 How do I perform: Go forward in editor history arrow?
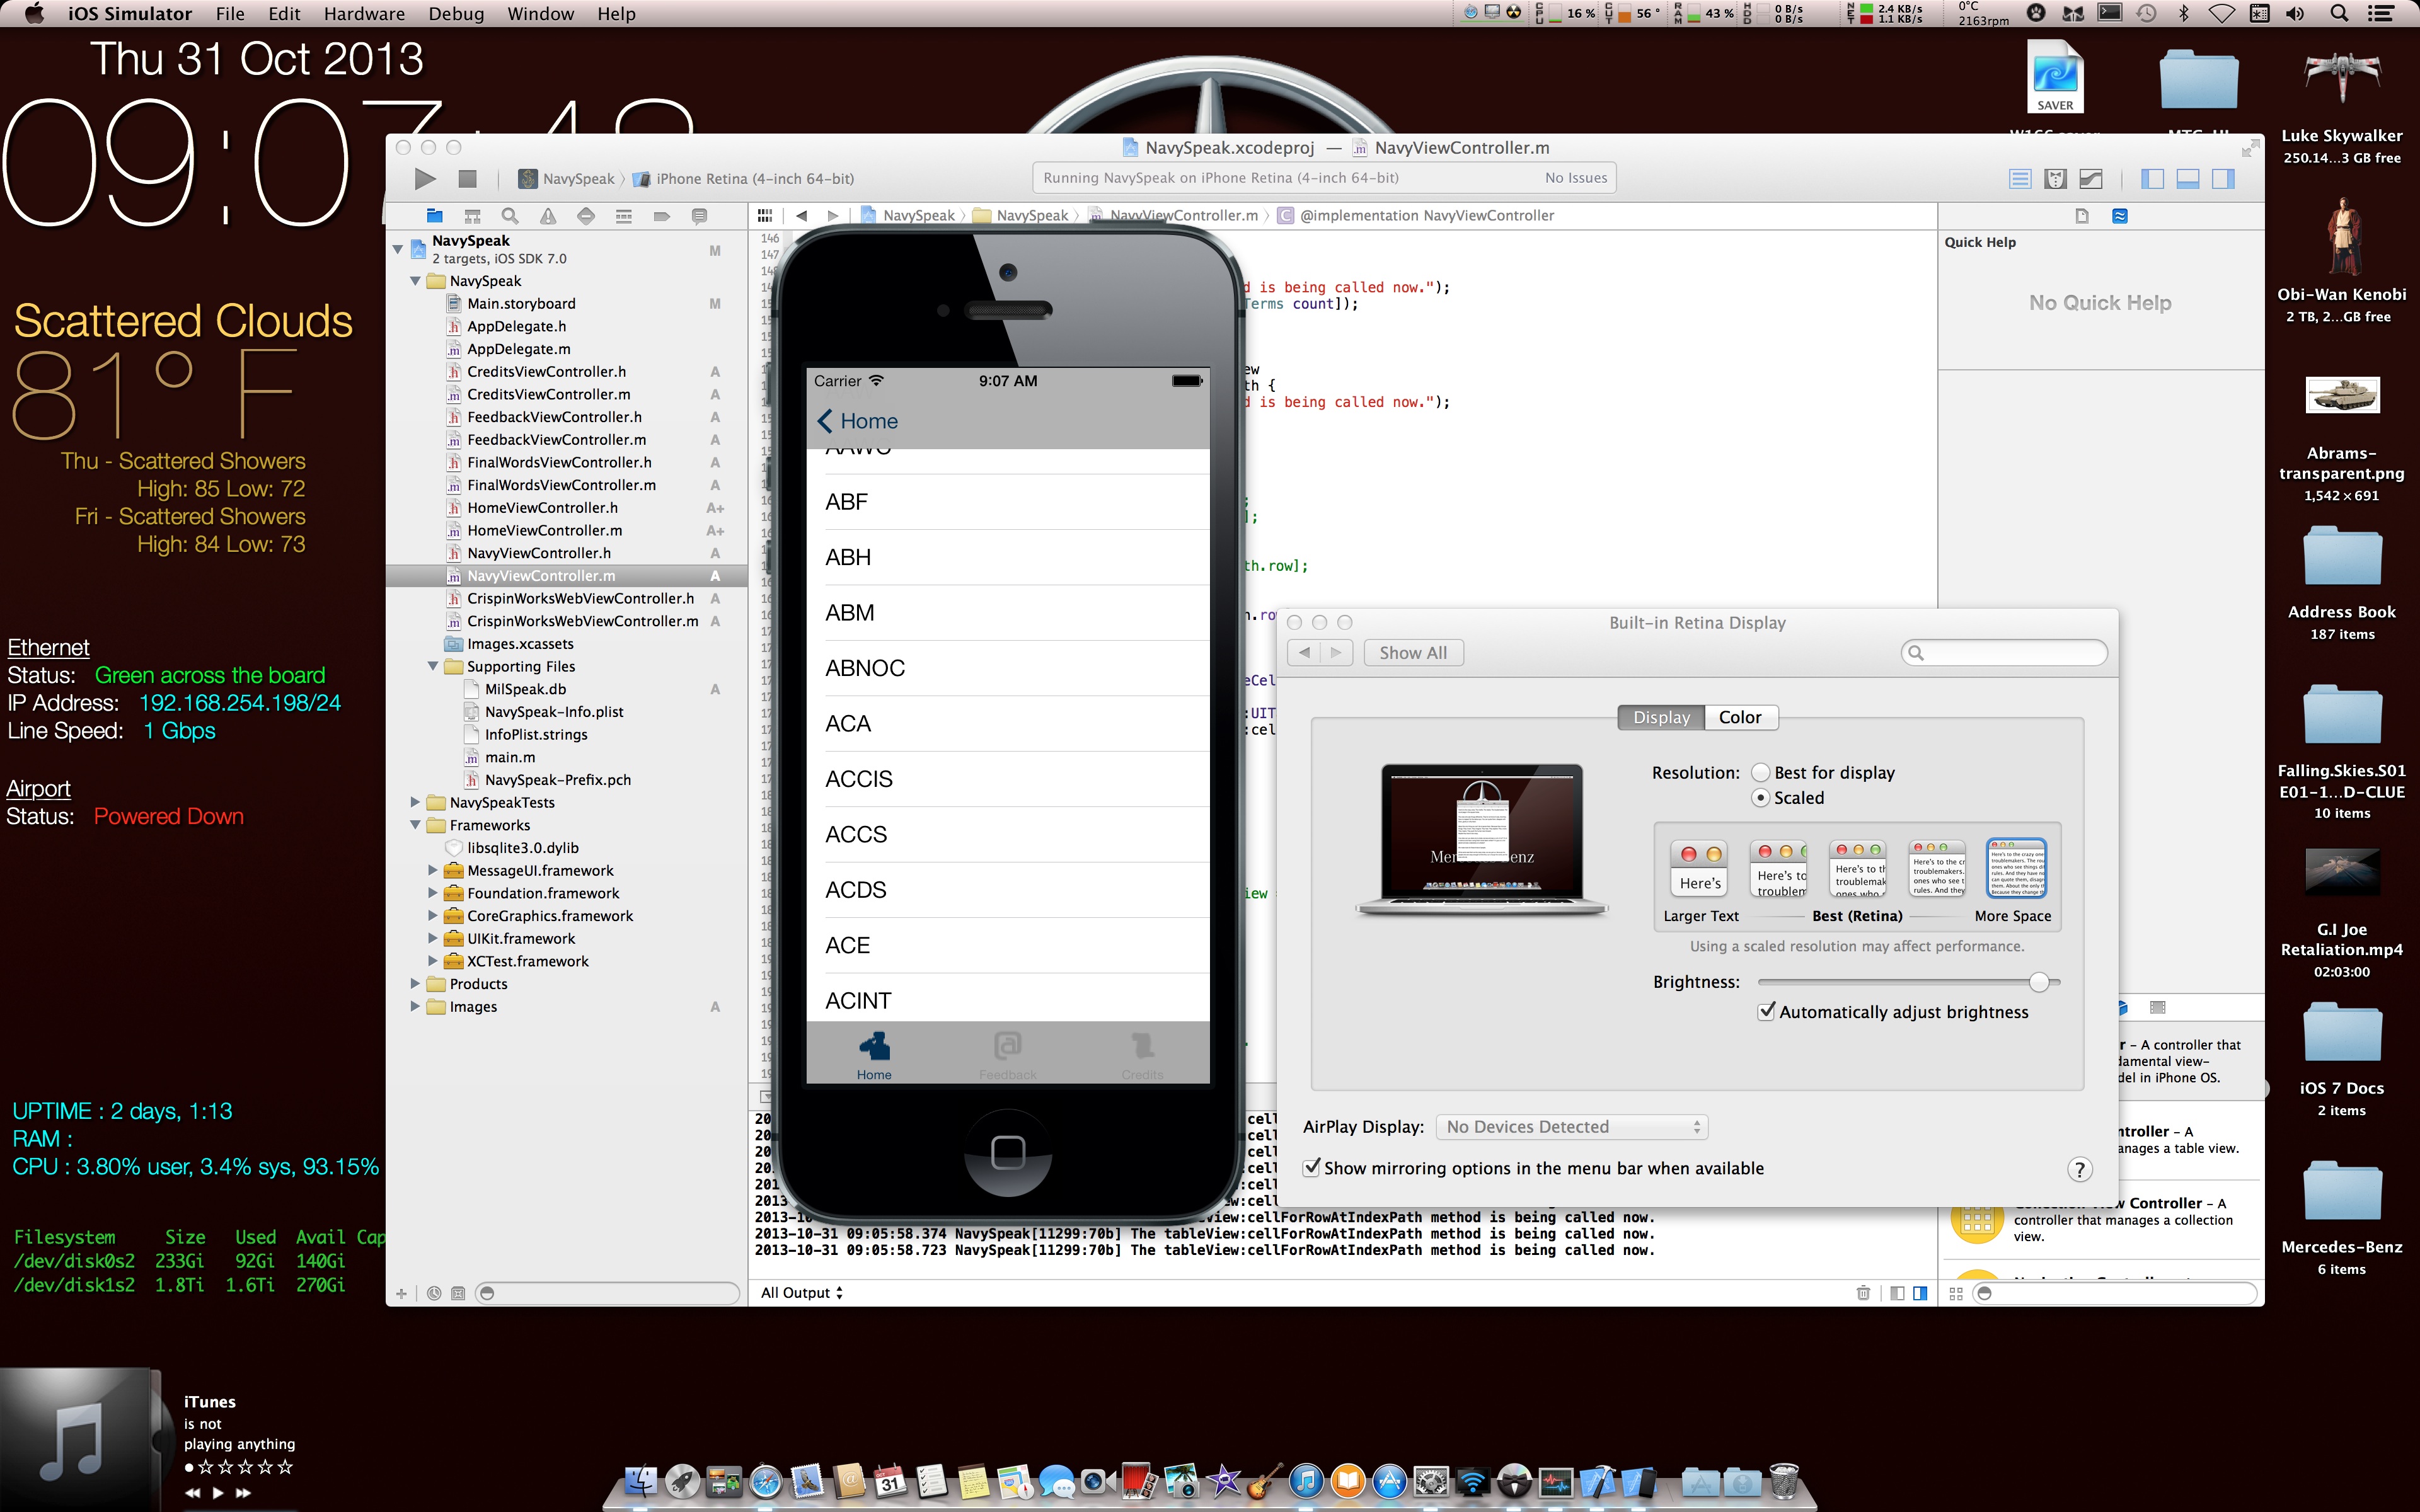click(832, 215)
